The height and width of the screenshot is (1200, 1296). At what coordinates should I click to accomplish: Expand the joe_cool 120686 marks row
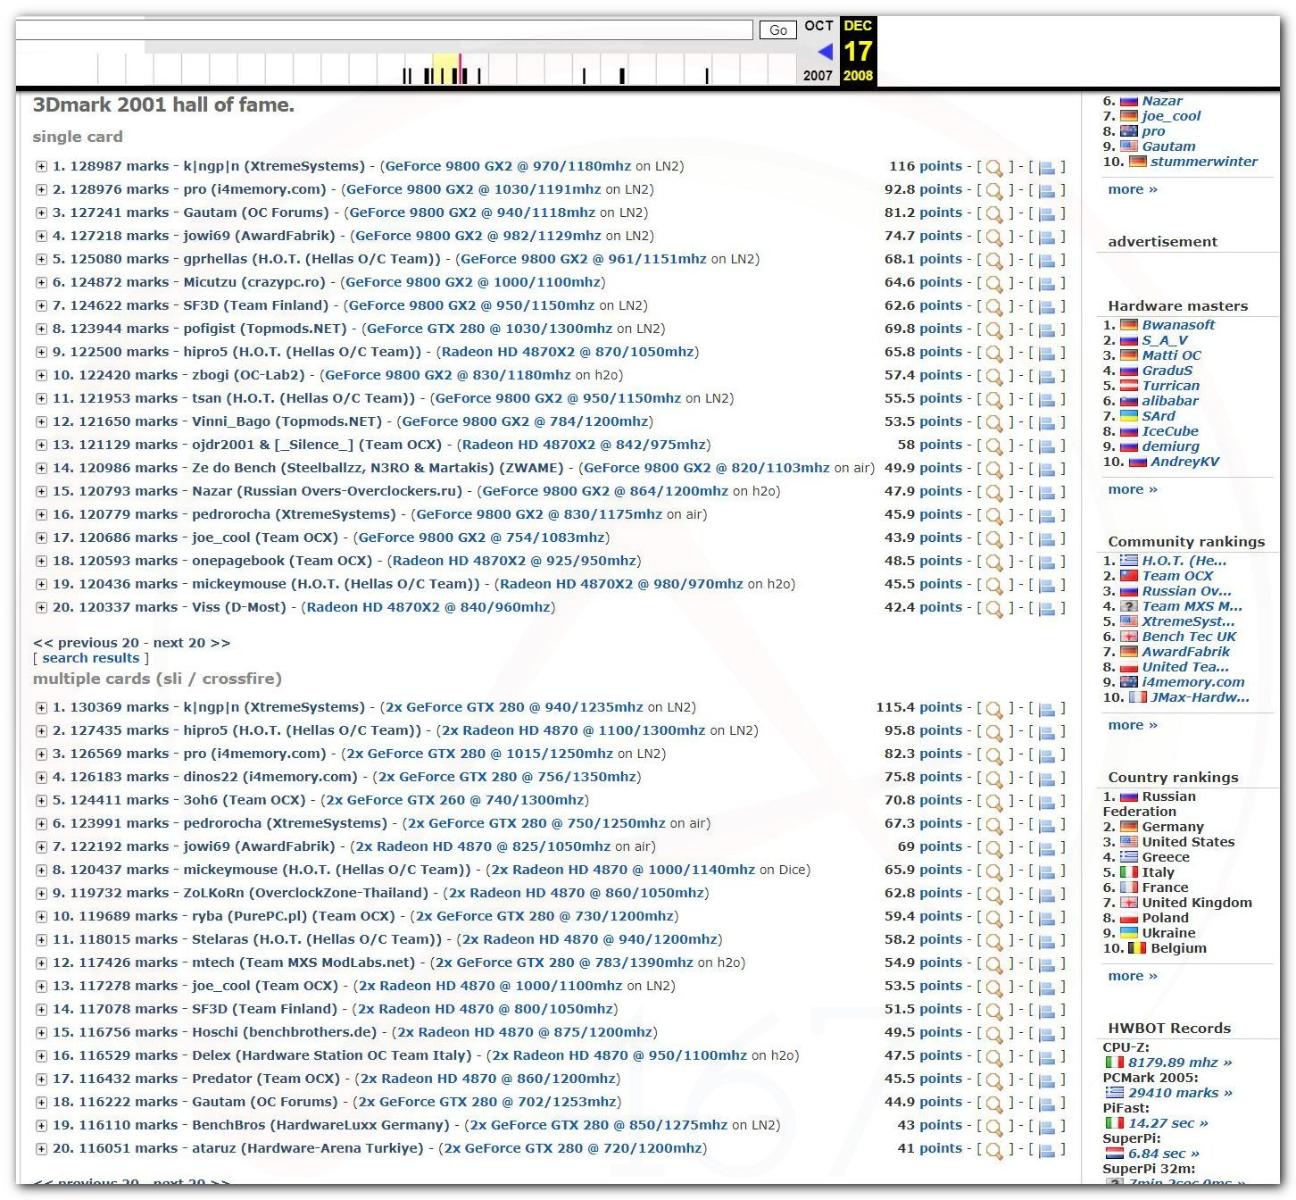click(x=41, y=538)
